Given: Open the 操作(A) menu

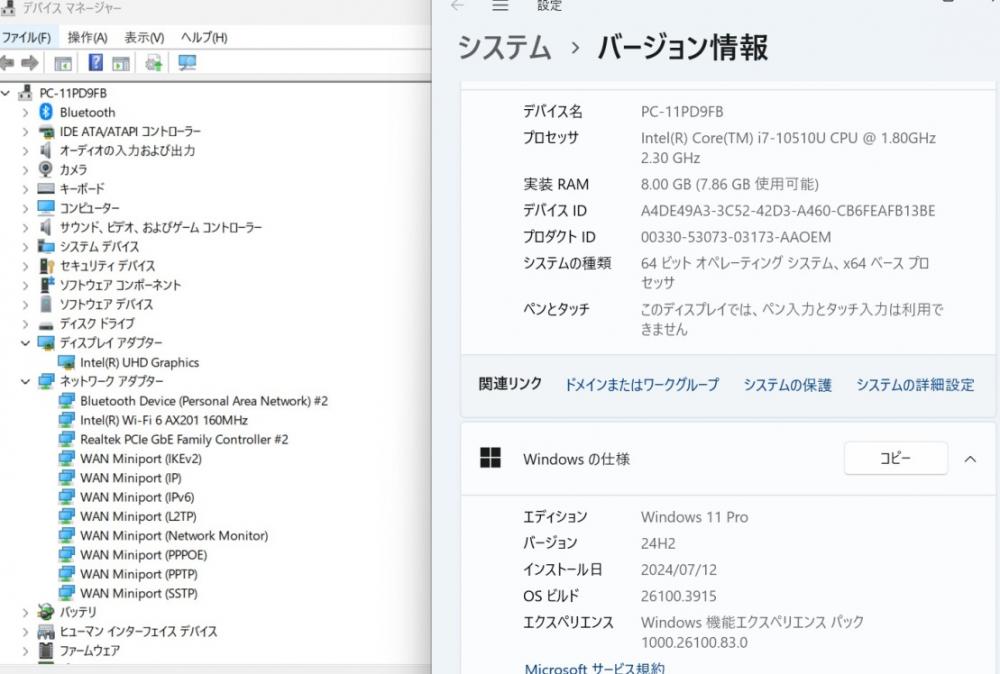Looking at the screenshot, I should click(87, 38).
